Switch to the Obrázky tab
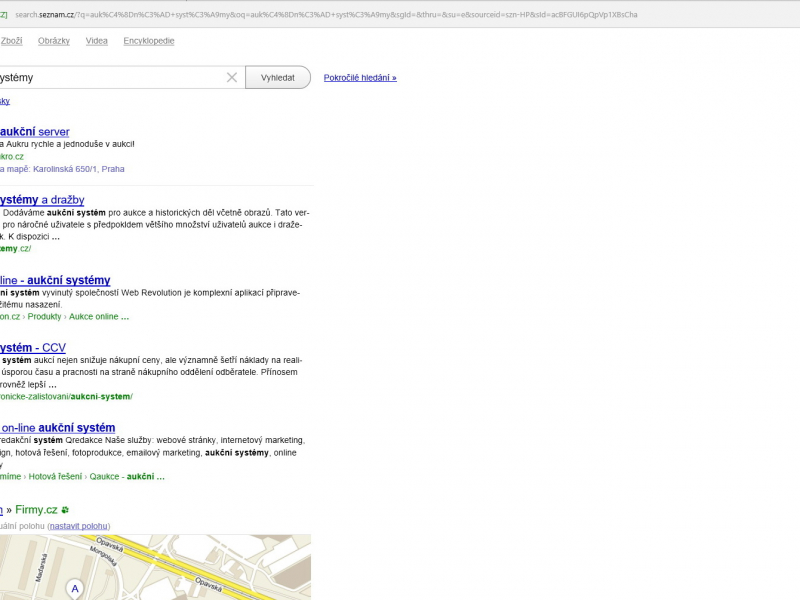800x600 pixels. tap(54, 41)
